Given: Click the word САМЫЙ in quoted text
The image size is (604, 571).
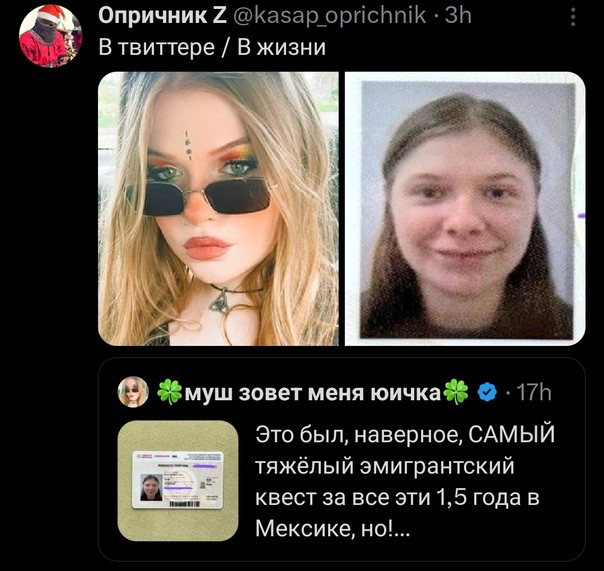Looking at the screenshot, I should point(512,434).
